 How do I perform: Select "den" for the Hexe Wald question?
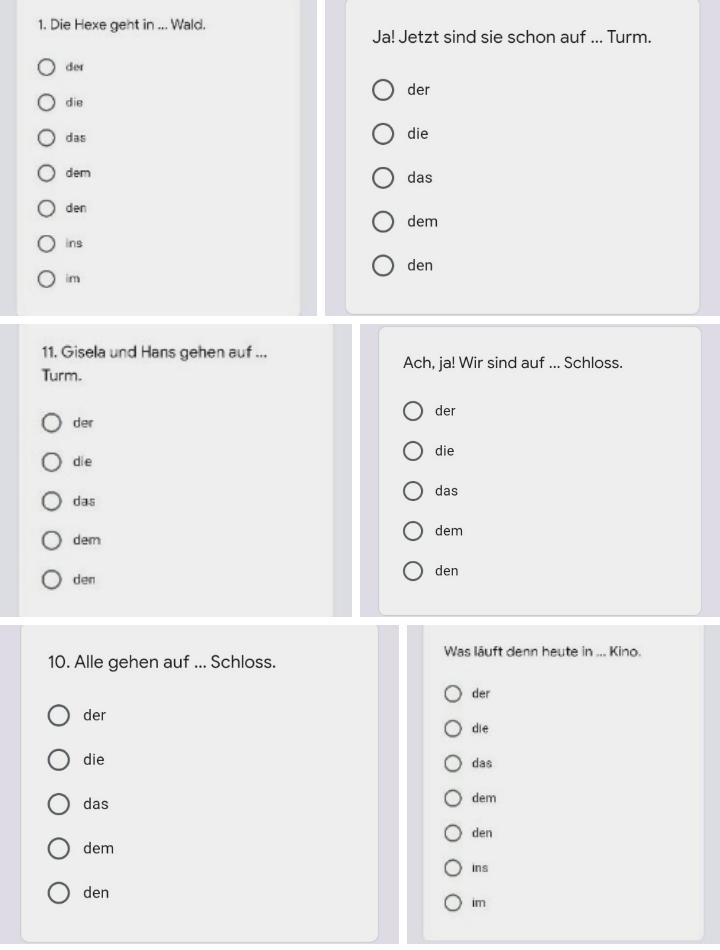point(46,209)
